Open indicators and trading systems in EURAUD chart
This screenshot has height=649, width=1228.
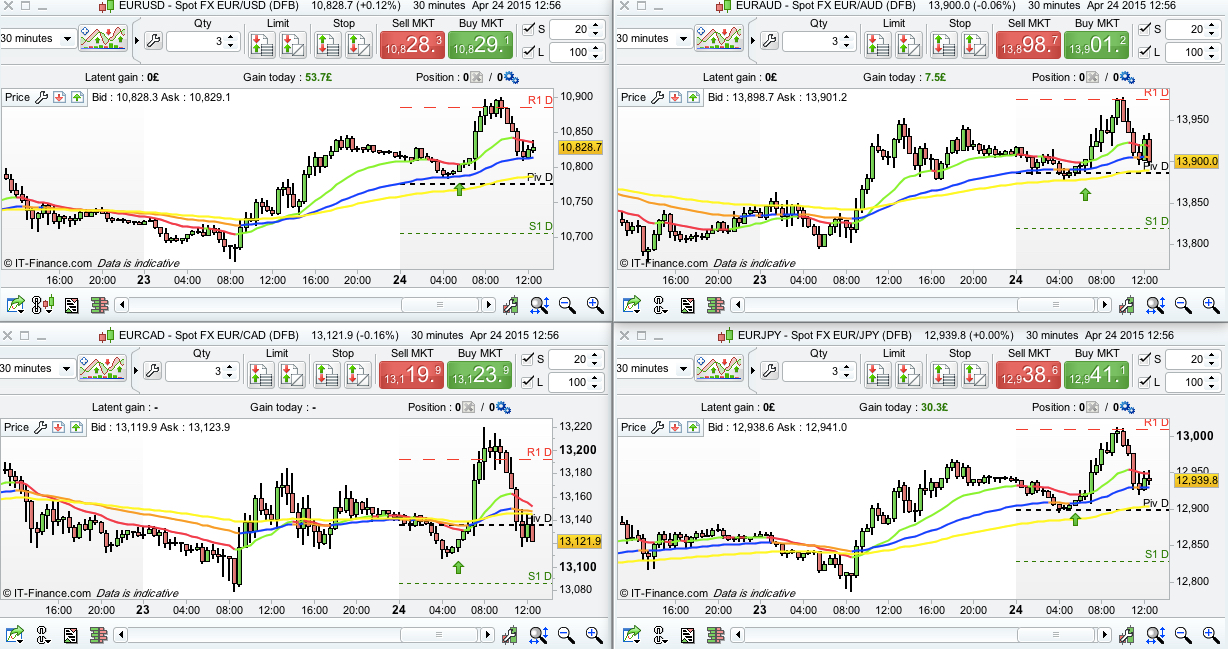[720, 40]
